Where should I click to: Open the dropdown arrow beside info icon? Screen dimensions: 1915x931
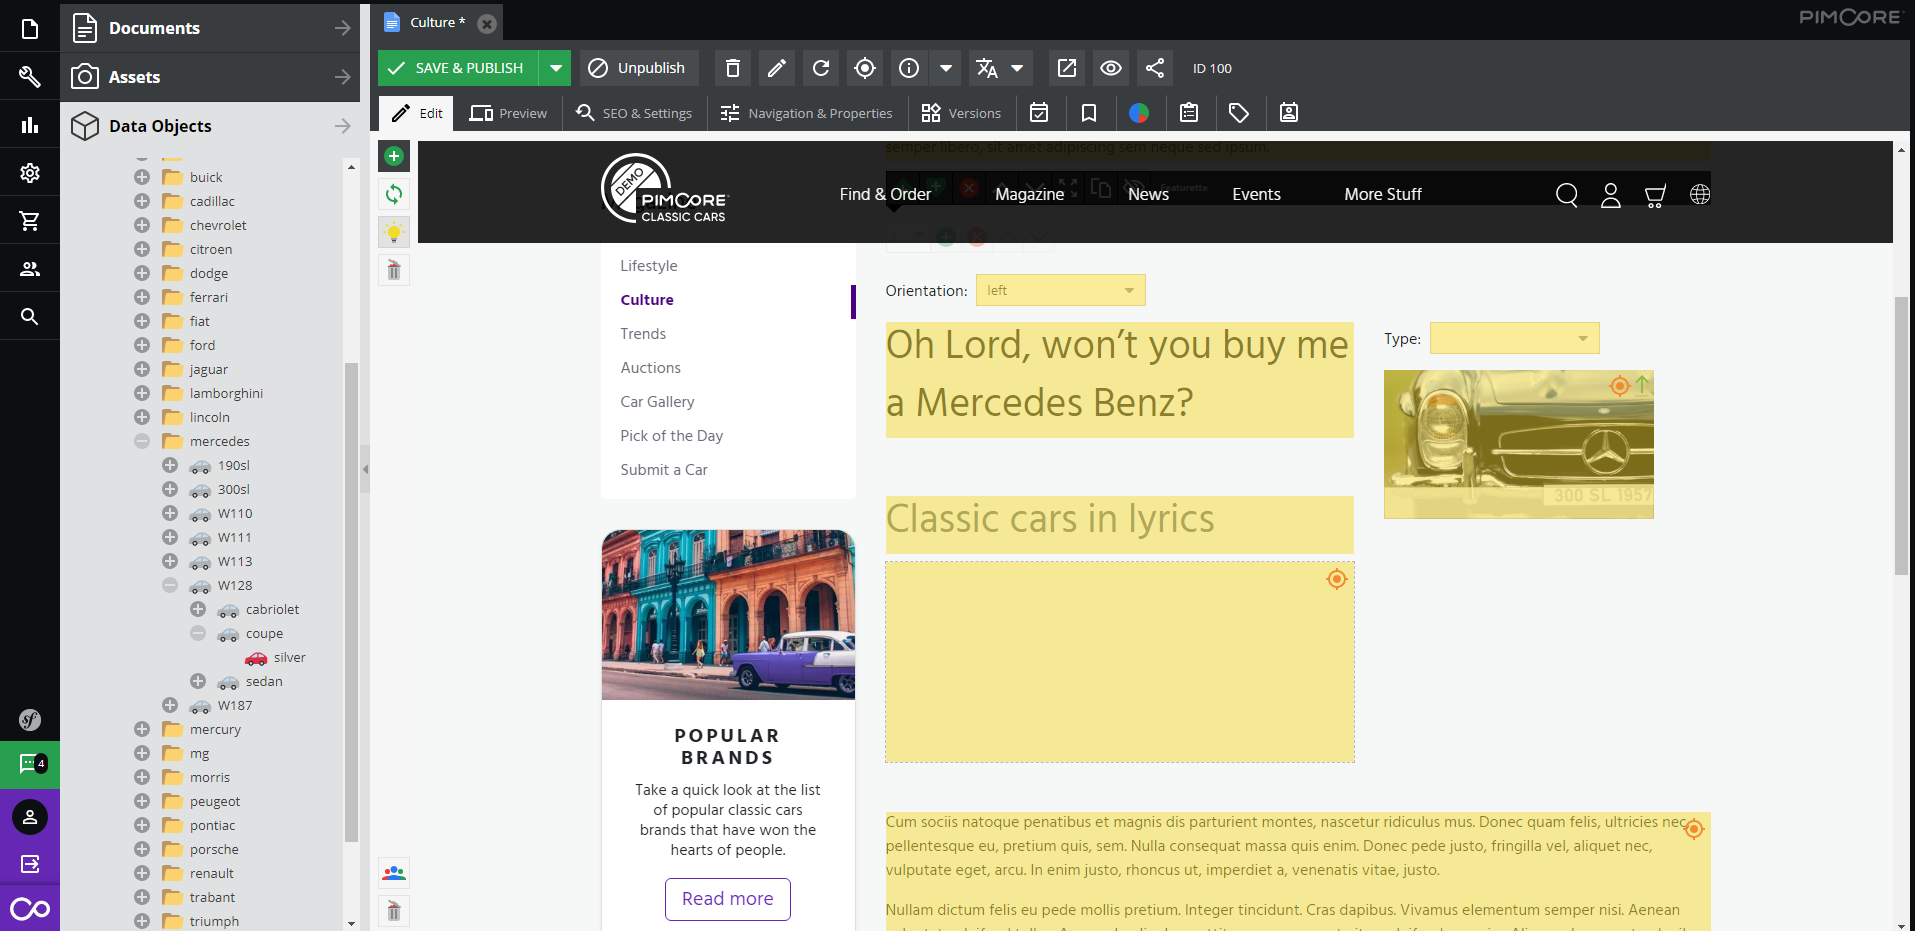[x=945, y=68]
